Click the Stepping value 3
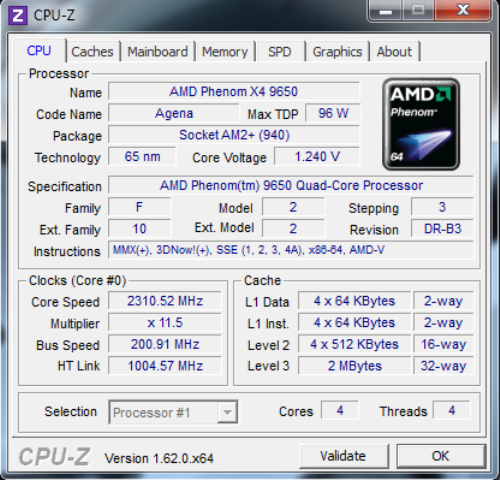The width and height of the screenshot is (500, 480). point(442,207)
